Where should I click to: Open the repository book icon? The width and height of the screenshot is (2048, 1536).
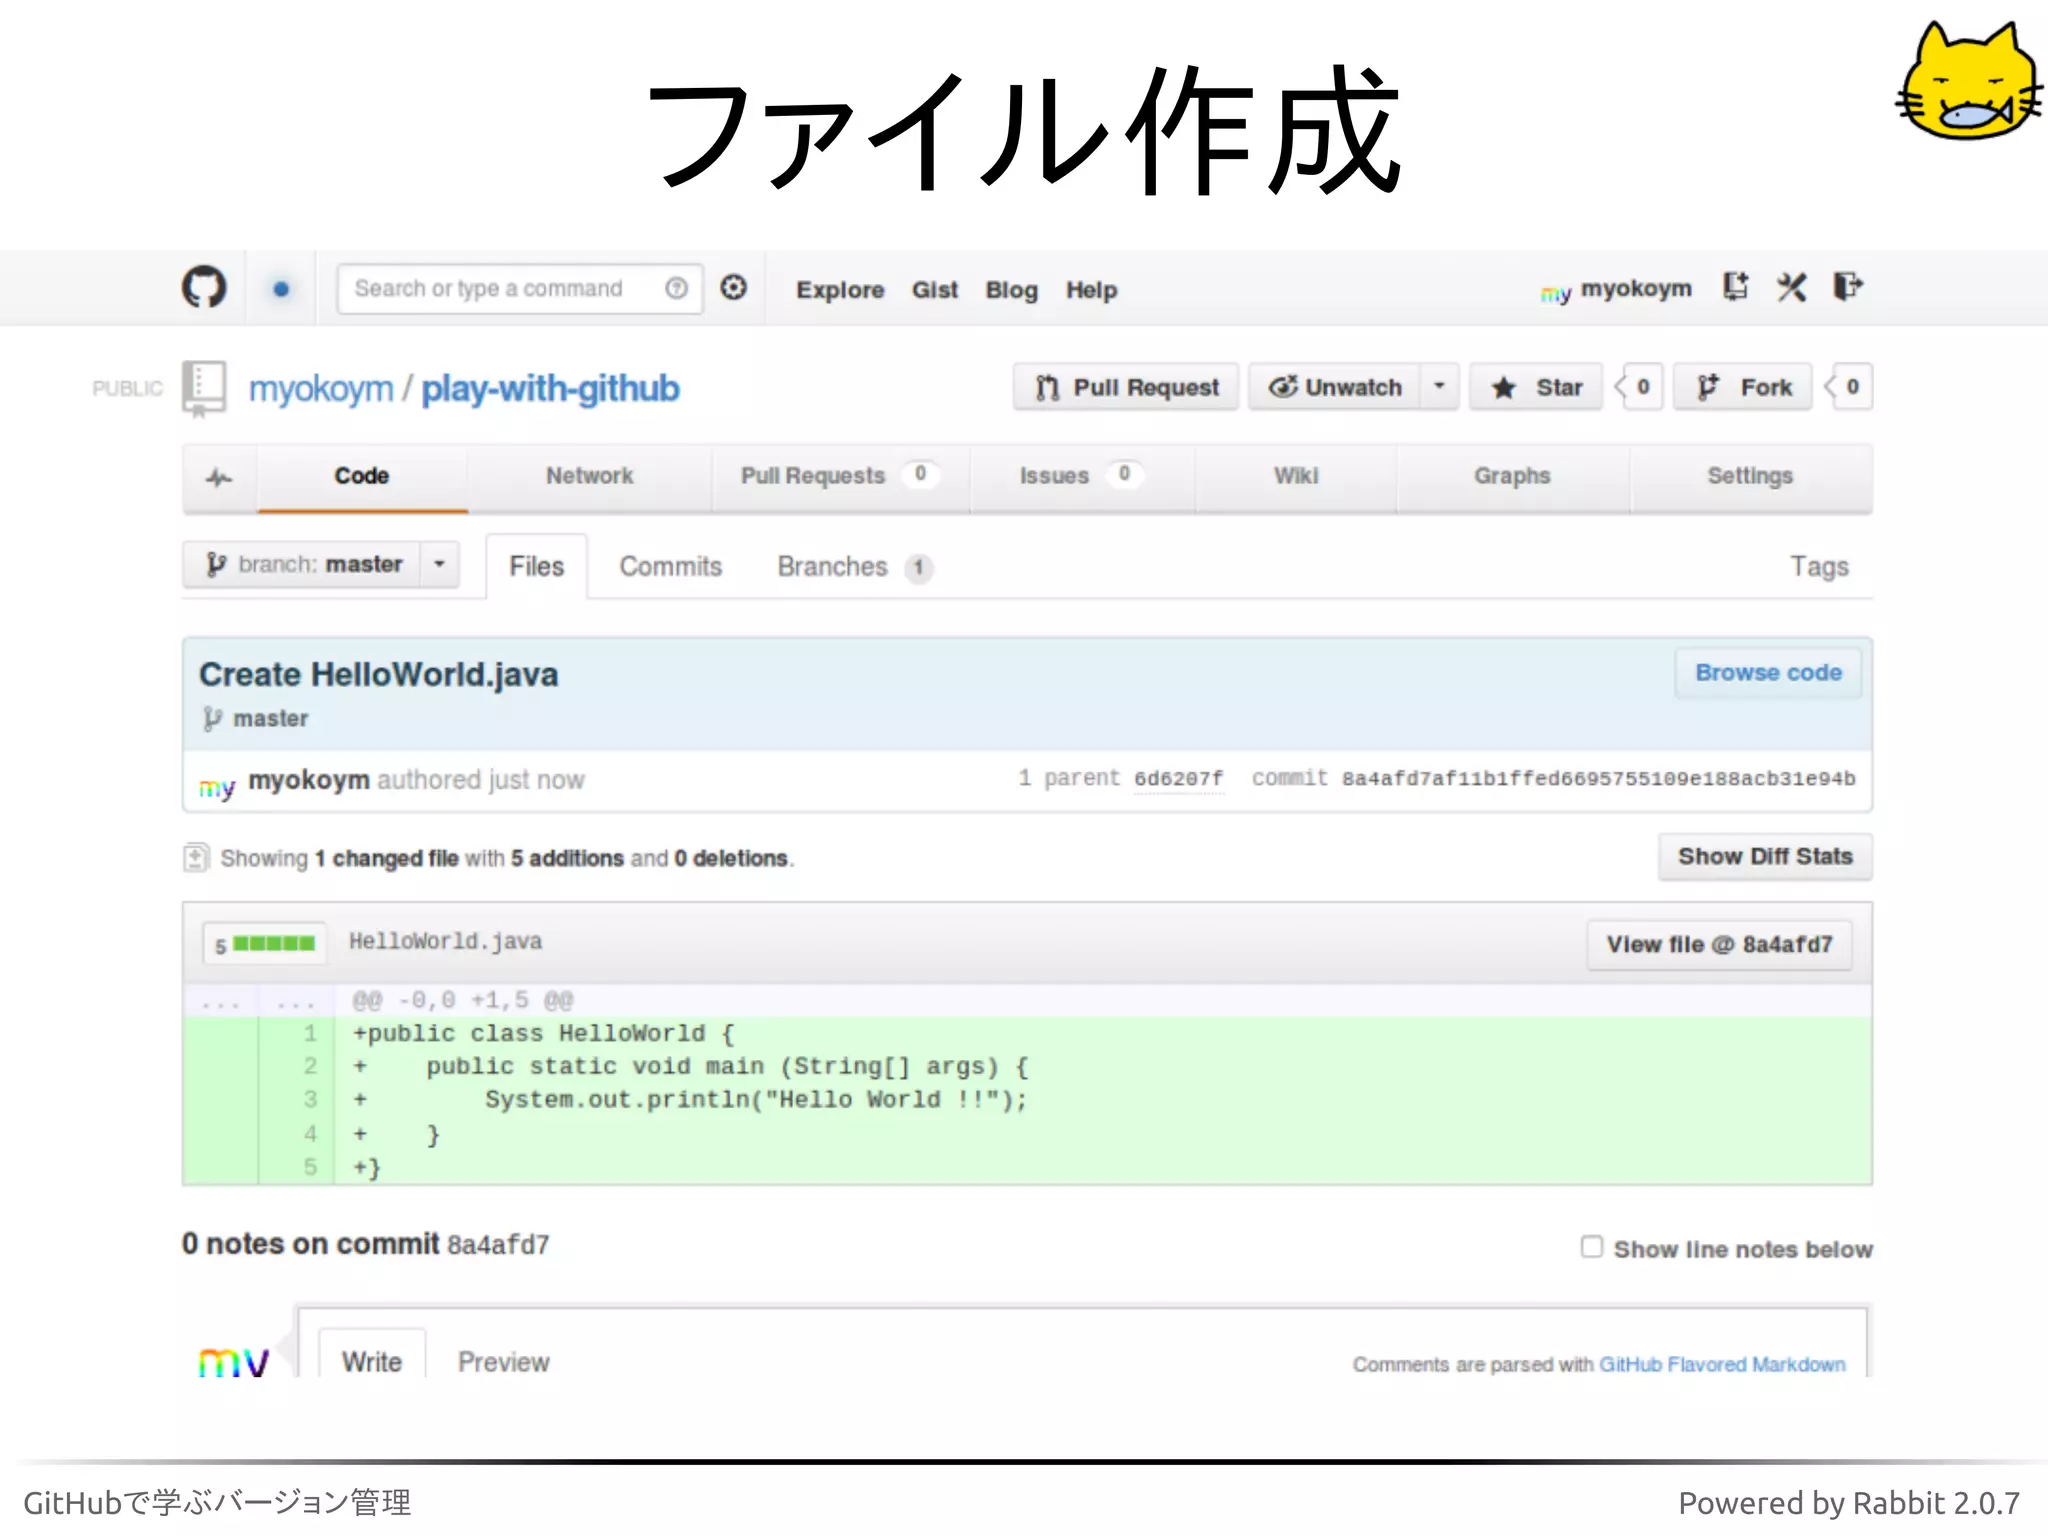[x=204, y=388]
